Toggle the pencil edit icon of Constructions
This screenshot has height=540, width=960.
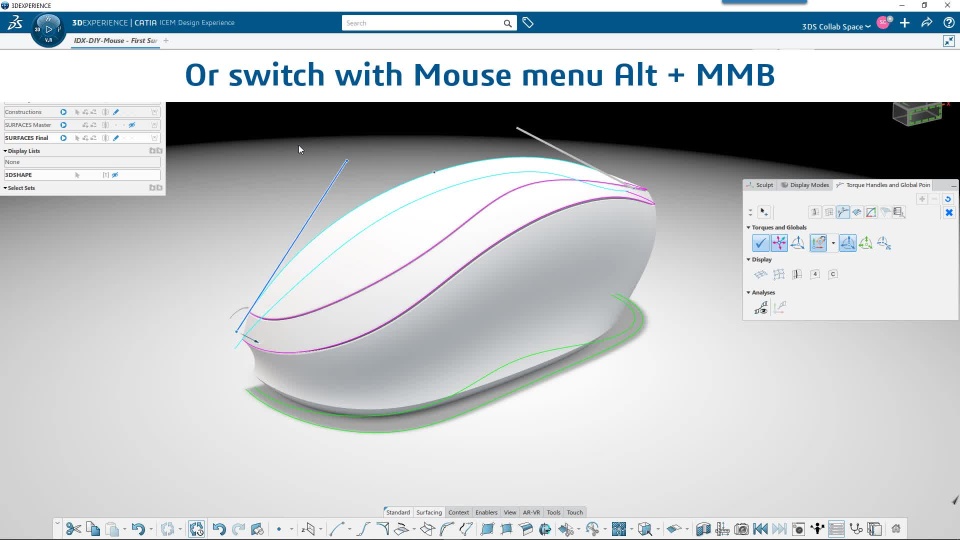(x=116, y=112)
